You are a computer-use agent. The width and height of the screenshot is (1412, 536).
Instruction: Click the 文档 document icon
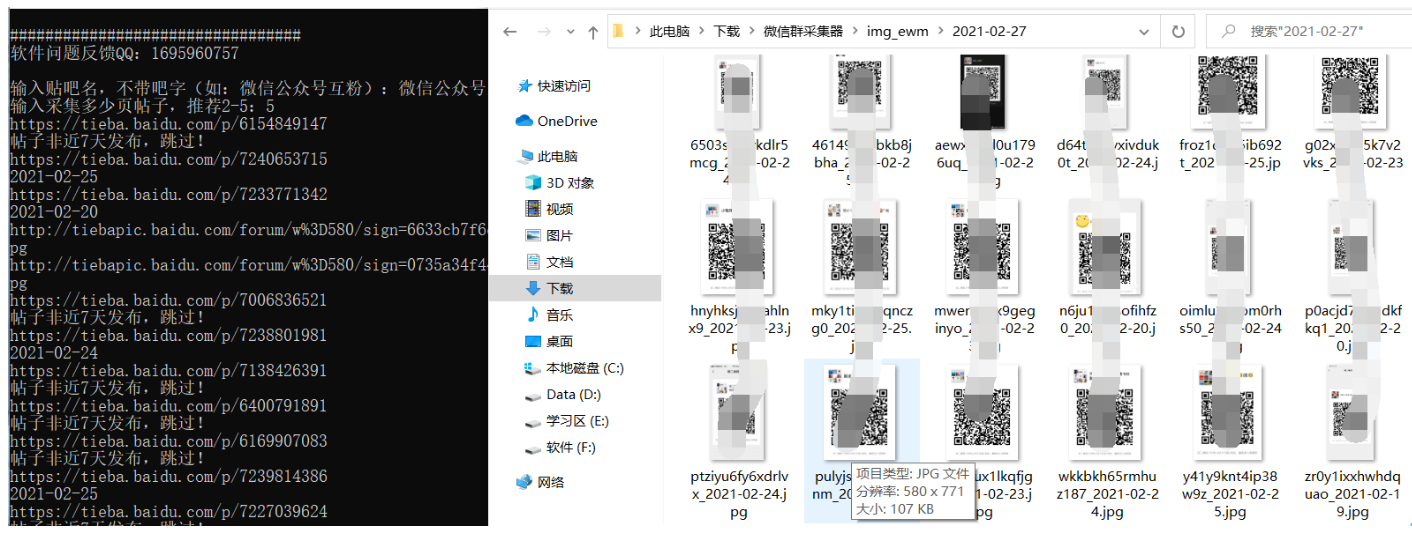pos(533,261)
